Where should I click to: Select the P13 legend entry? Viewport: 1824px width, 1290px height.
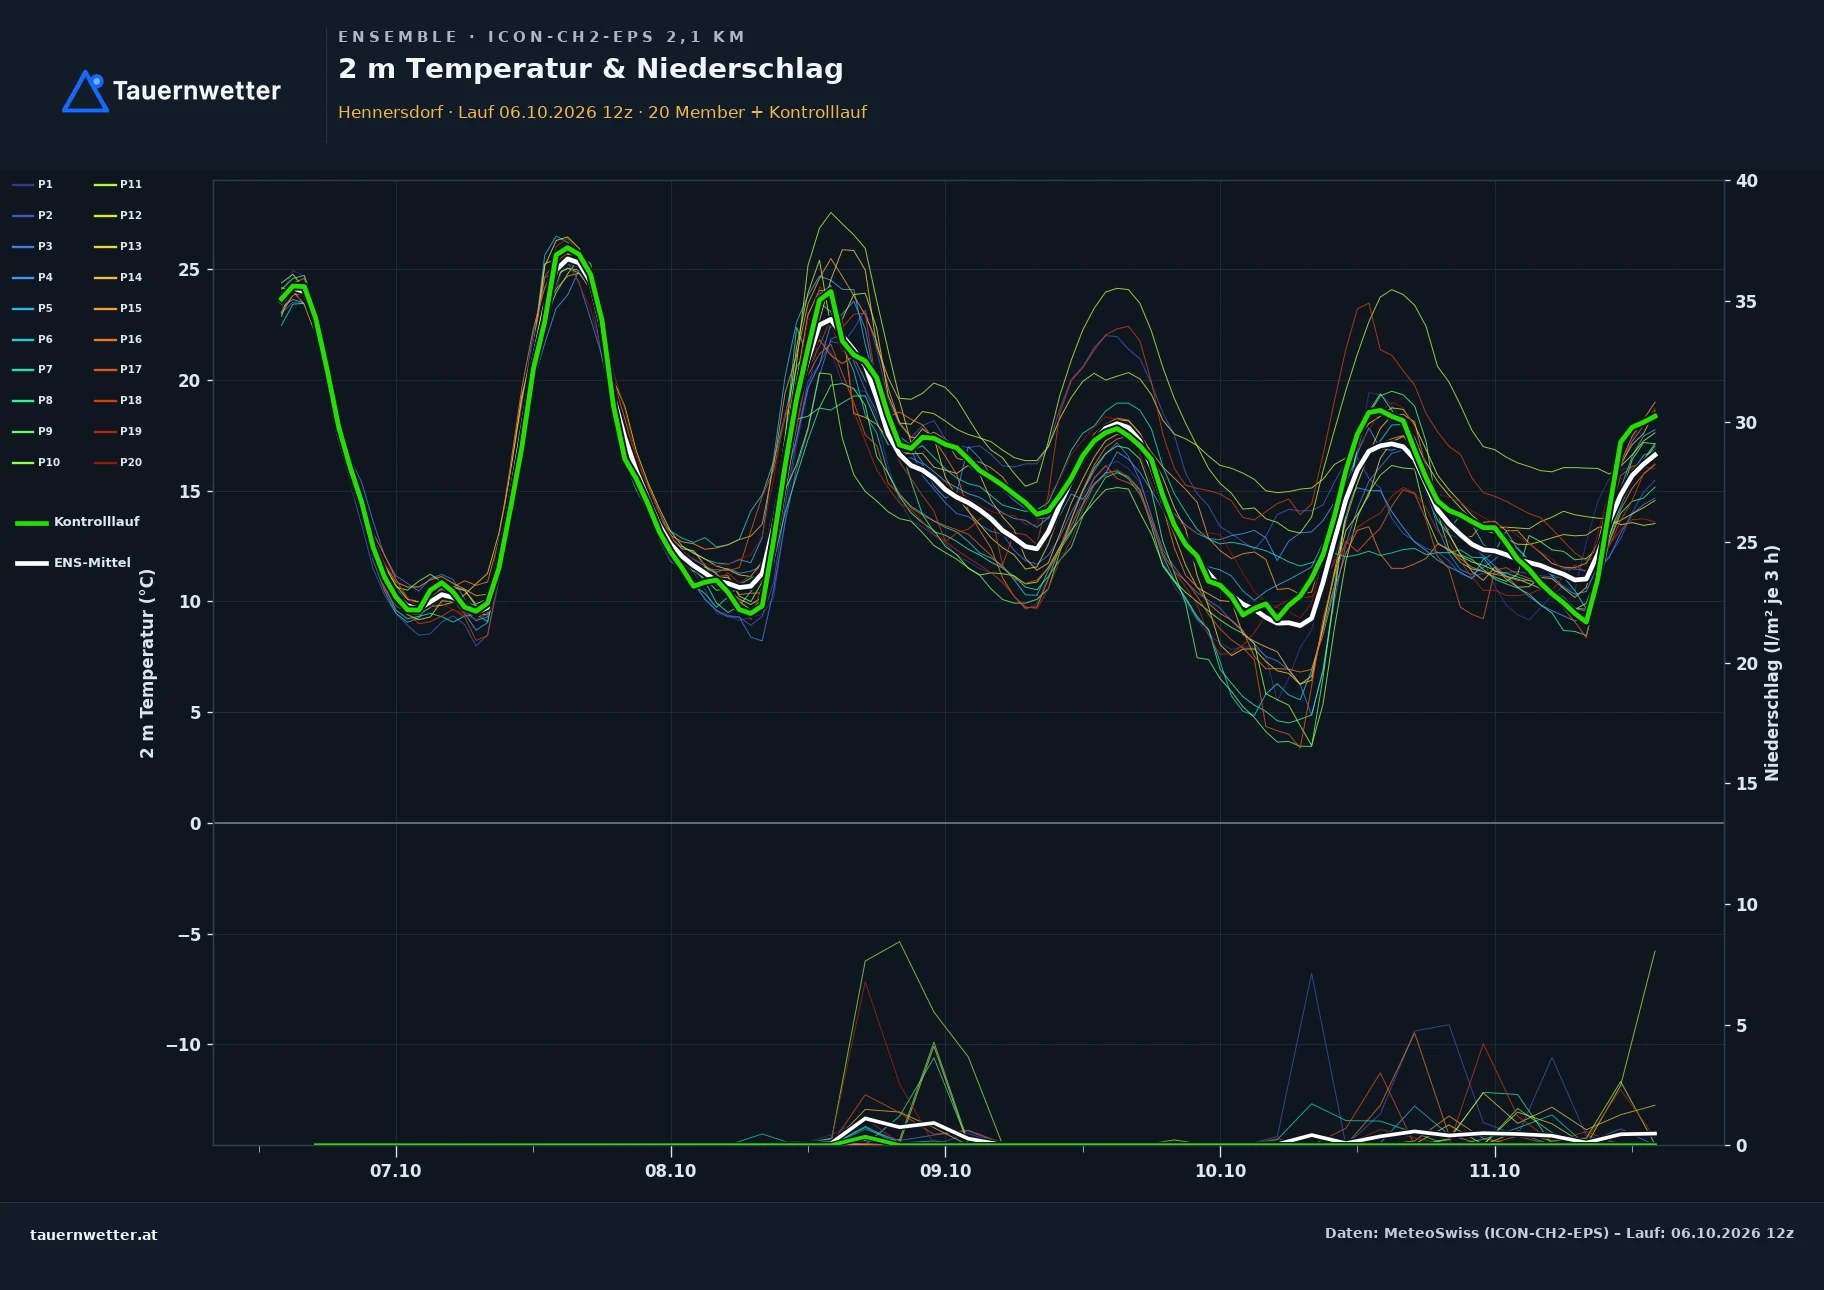(118, 247)
